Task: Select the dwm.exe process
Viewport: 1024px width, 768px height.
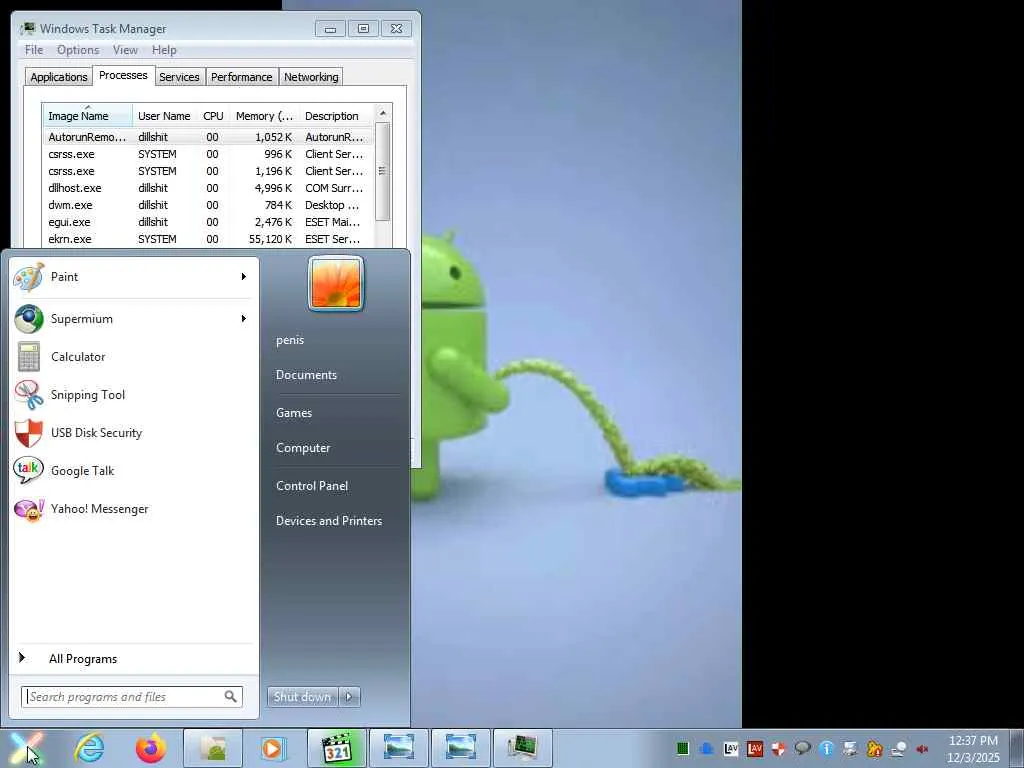Action: (x=208, y=205)
